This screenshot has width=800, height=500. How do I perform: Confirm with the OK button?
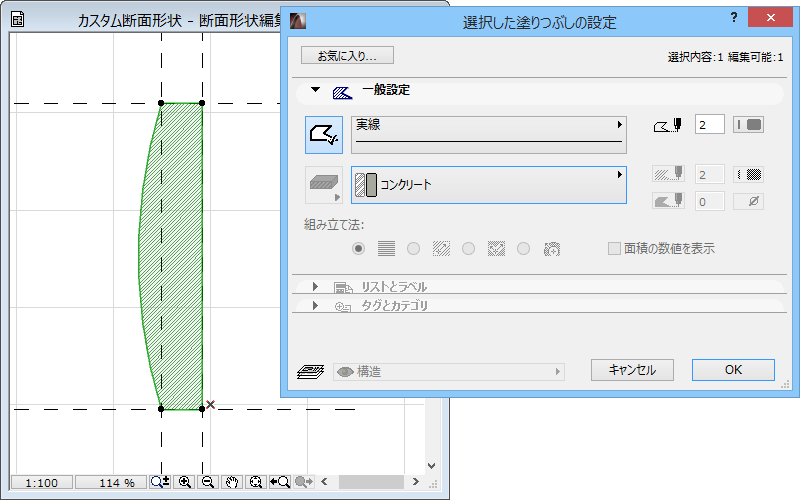pos(733,370)
